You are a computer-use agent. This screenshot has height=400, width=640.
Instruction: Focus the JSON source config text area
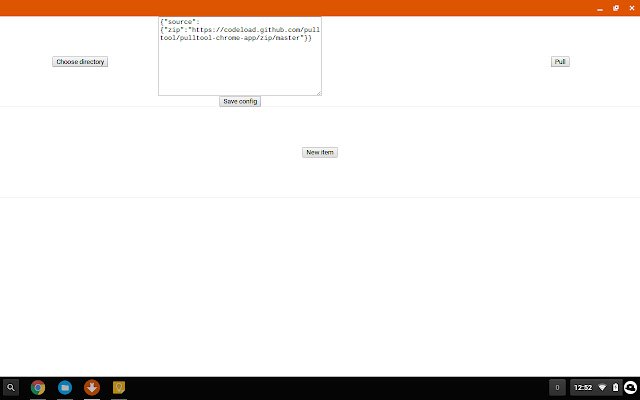(240, 56)
